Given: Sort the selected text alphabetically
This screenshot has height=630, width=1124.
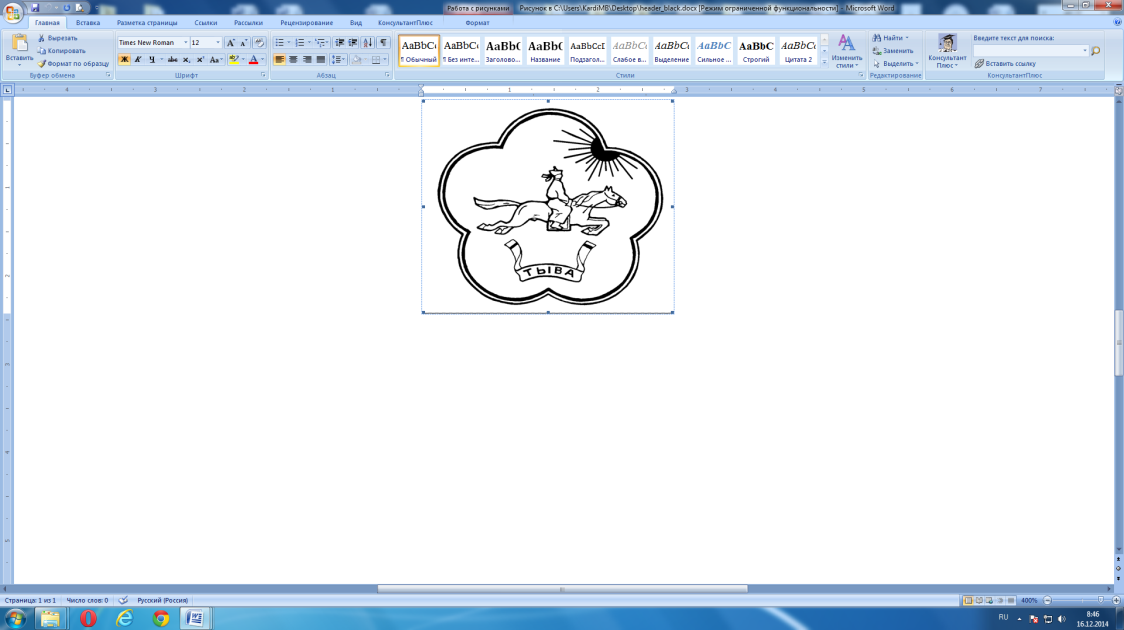Looking at the screenshot, I should pyautogui.click(x=368, y=43).
